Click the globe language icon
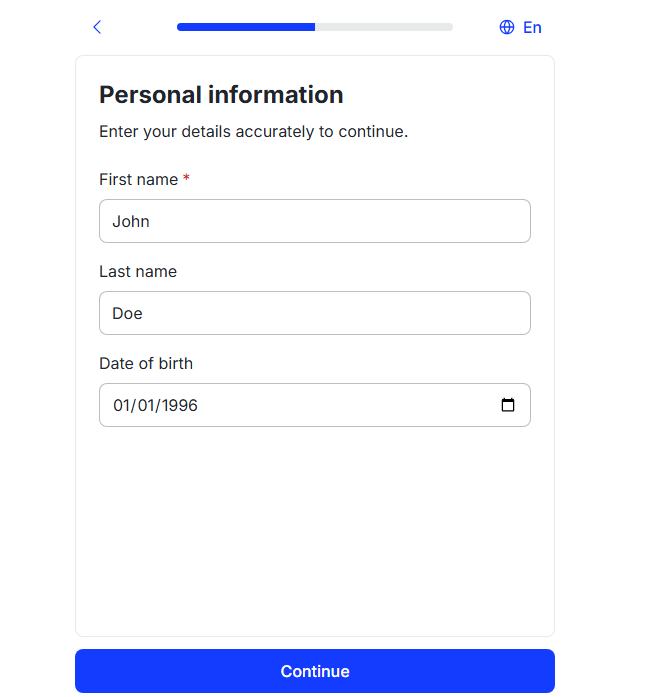 pyautogui.click(x=507, y=27)
